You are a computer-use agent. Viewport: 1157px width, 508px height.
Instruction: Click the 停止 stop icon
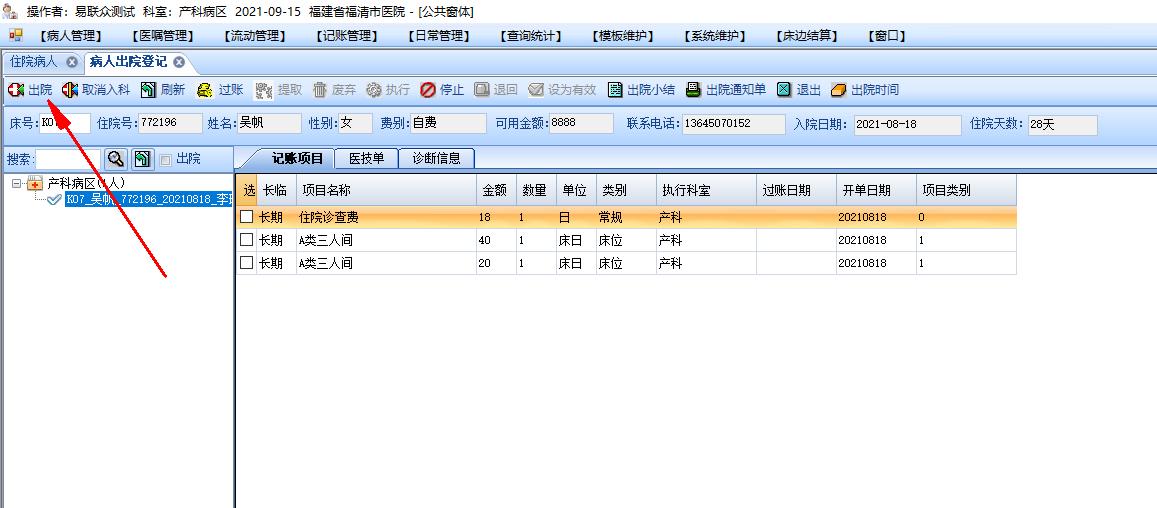tap(428, 90)
